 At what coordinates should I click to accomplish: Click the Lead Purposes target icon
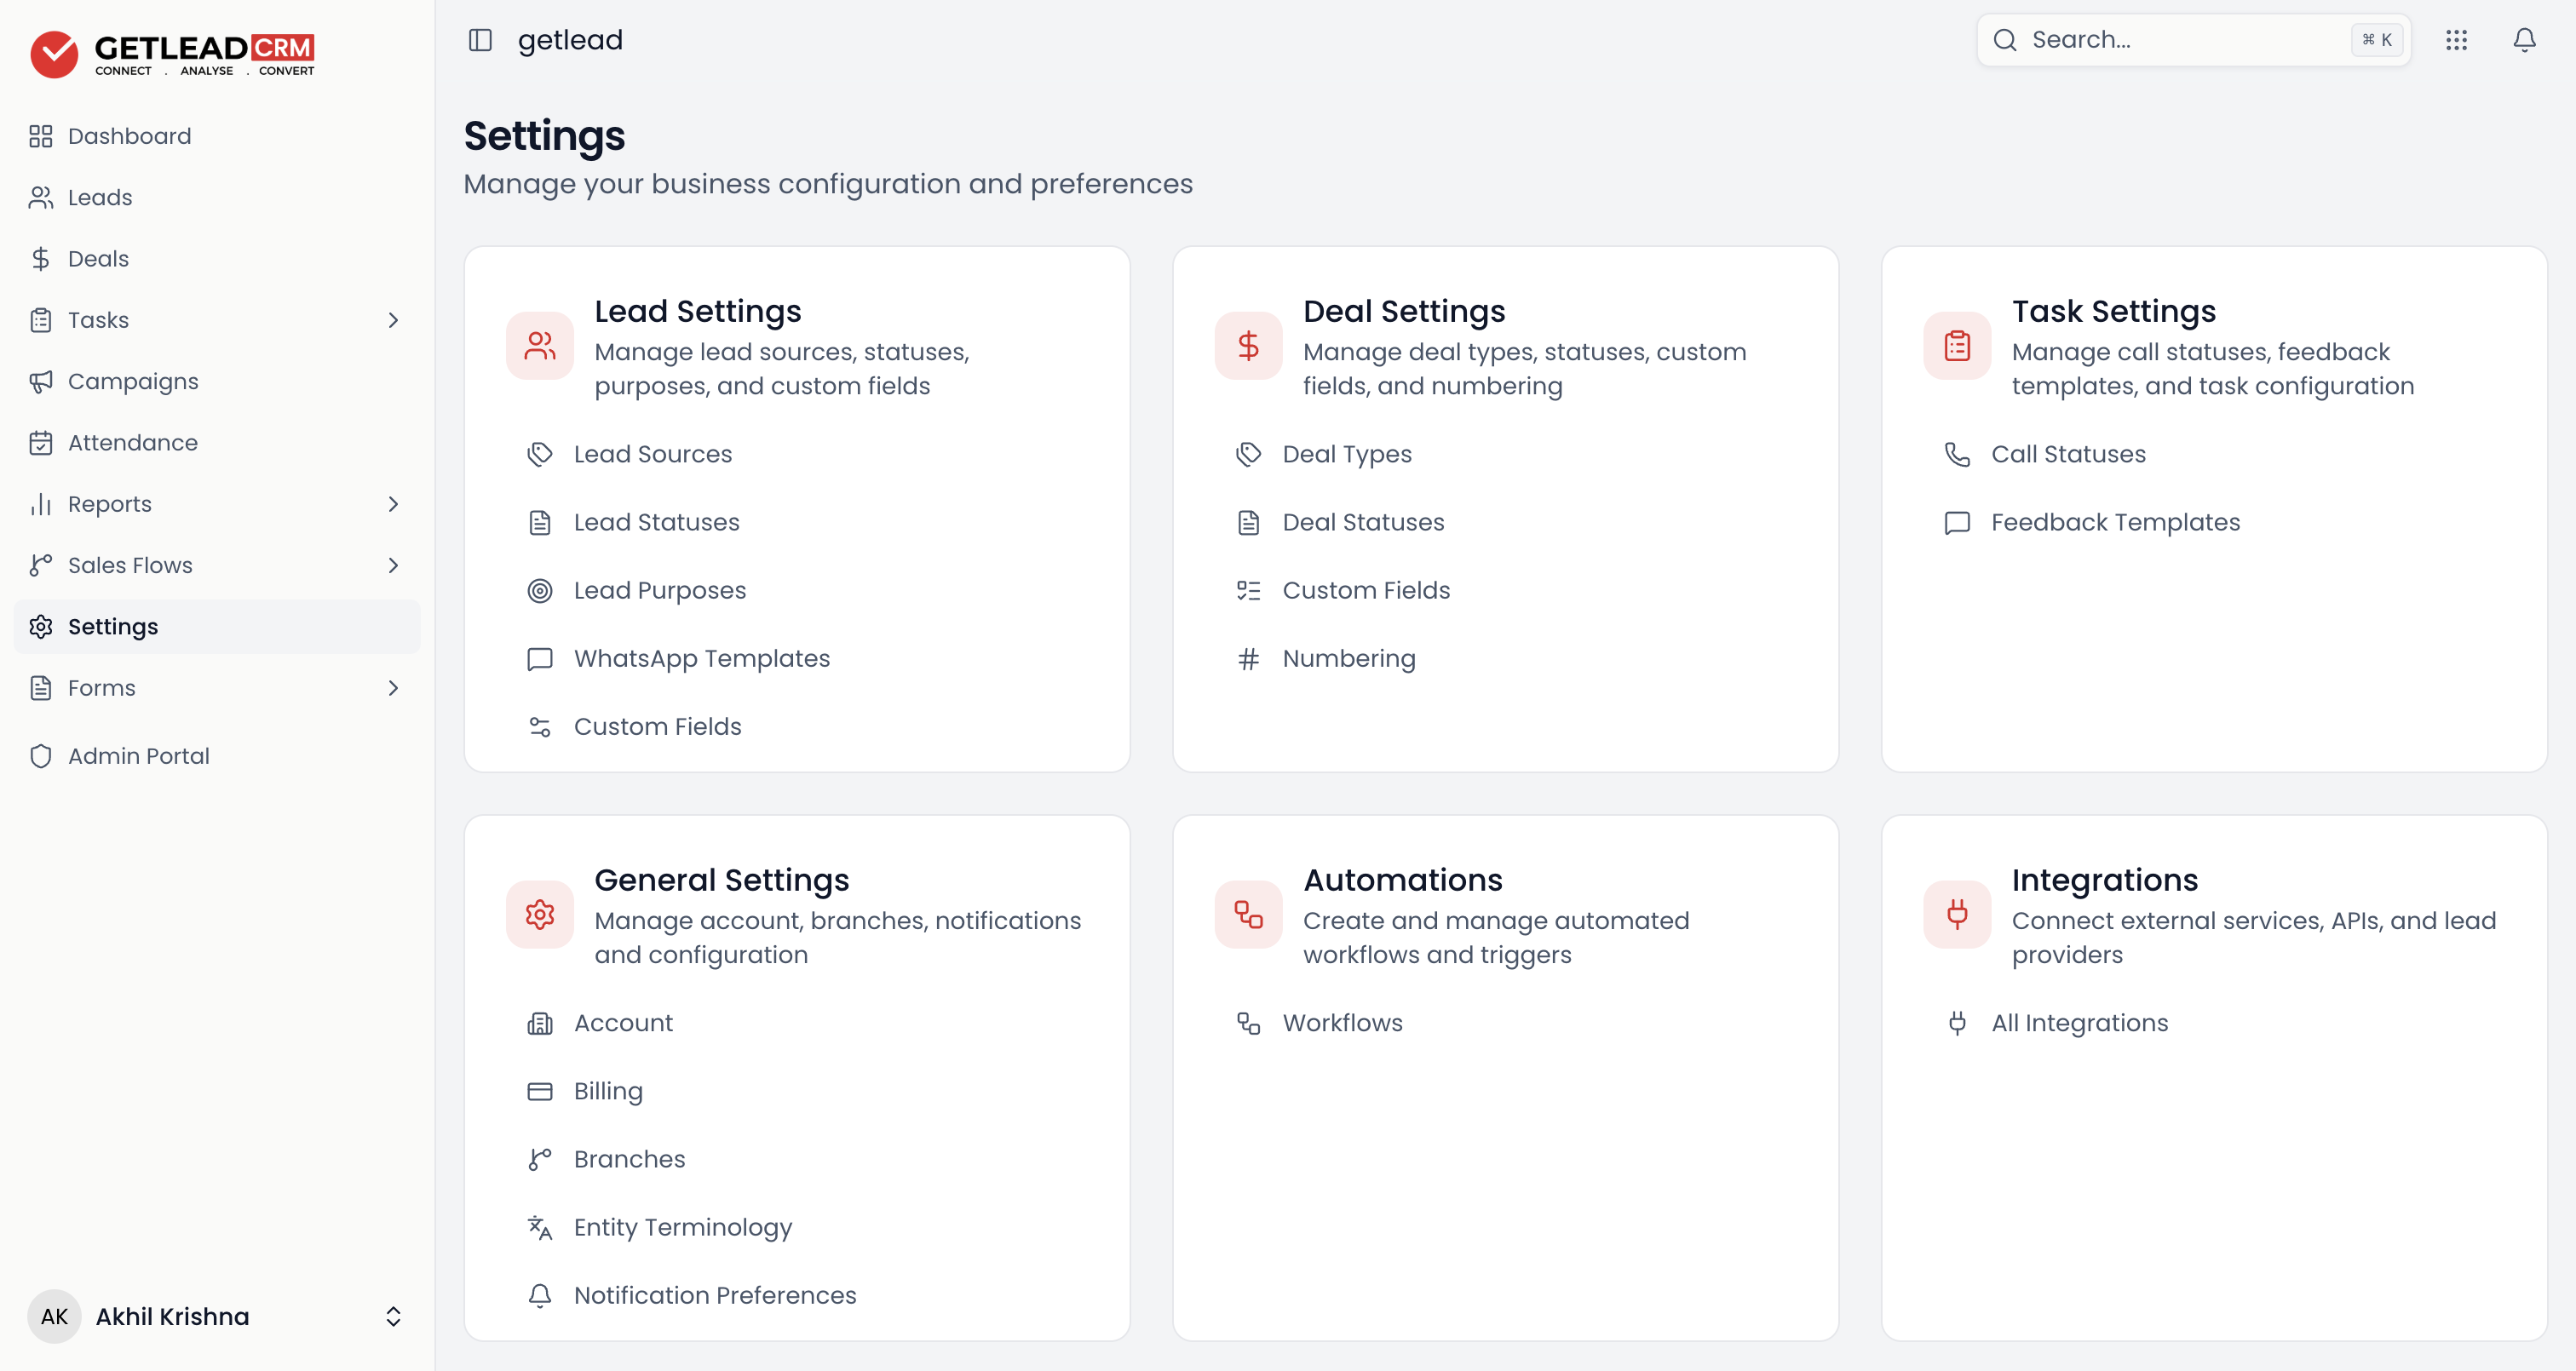tap(540, 591)
